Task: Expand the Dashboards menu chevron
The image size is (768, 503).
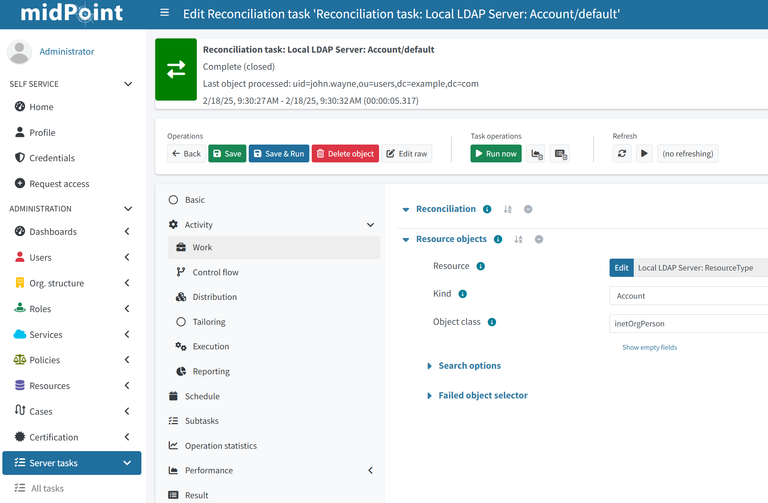Action: coord(127,231)
